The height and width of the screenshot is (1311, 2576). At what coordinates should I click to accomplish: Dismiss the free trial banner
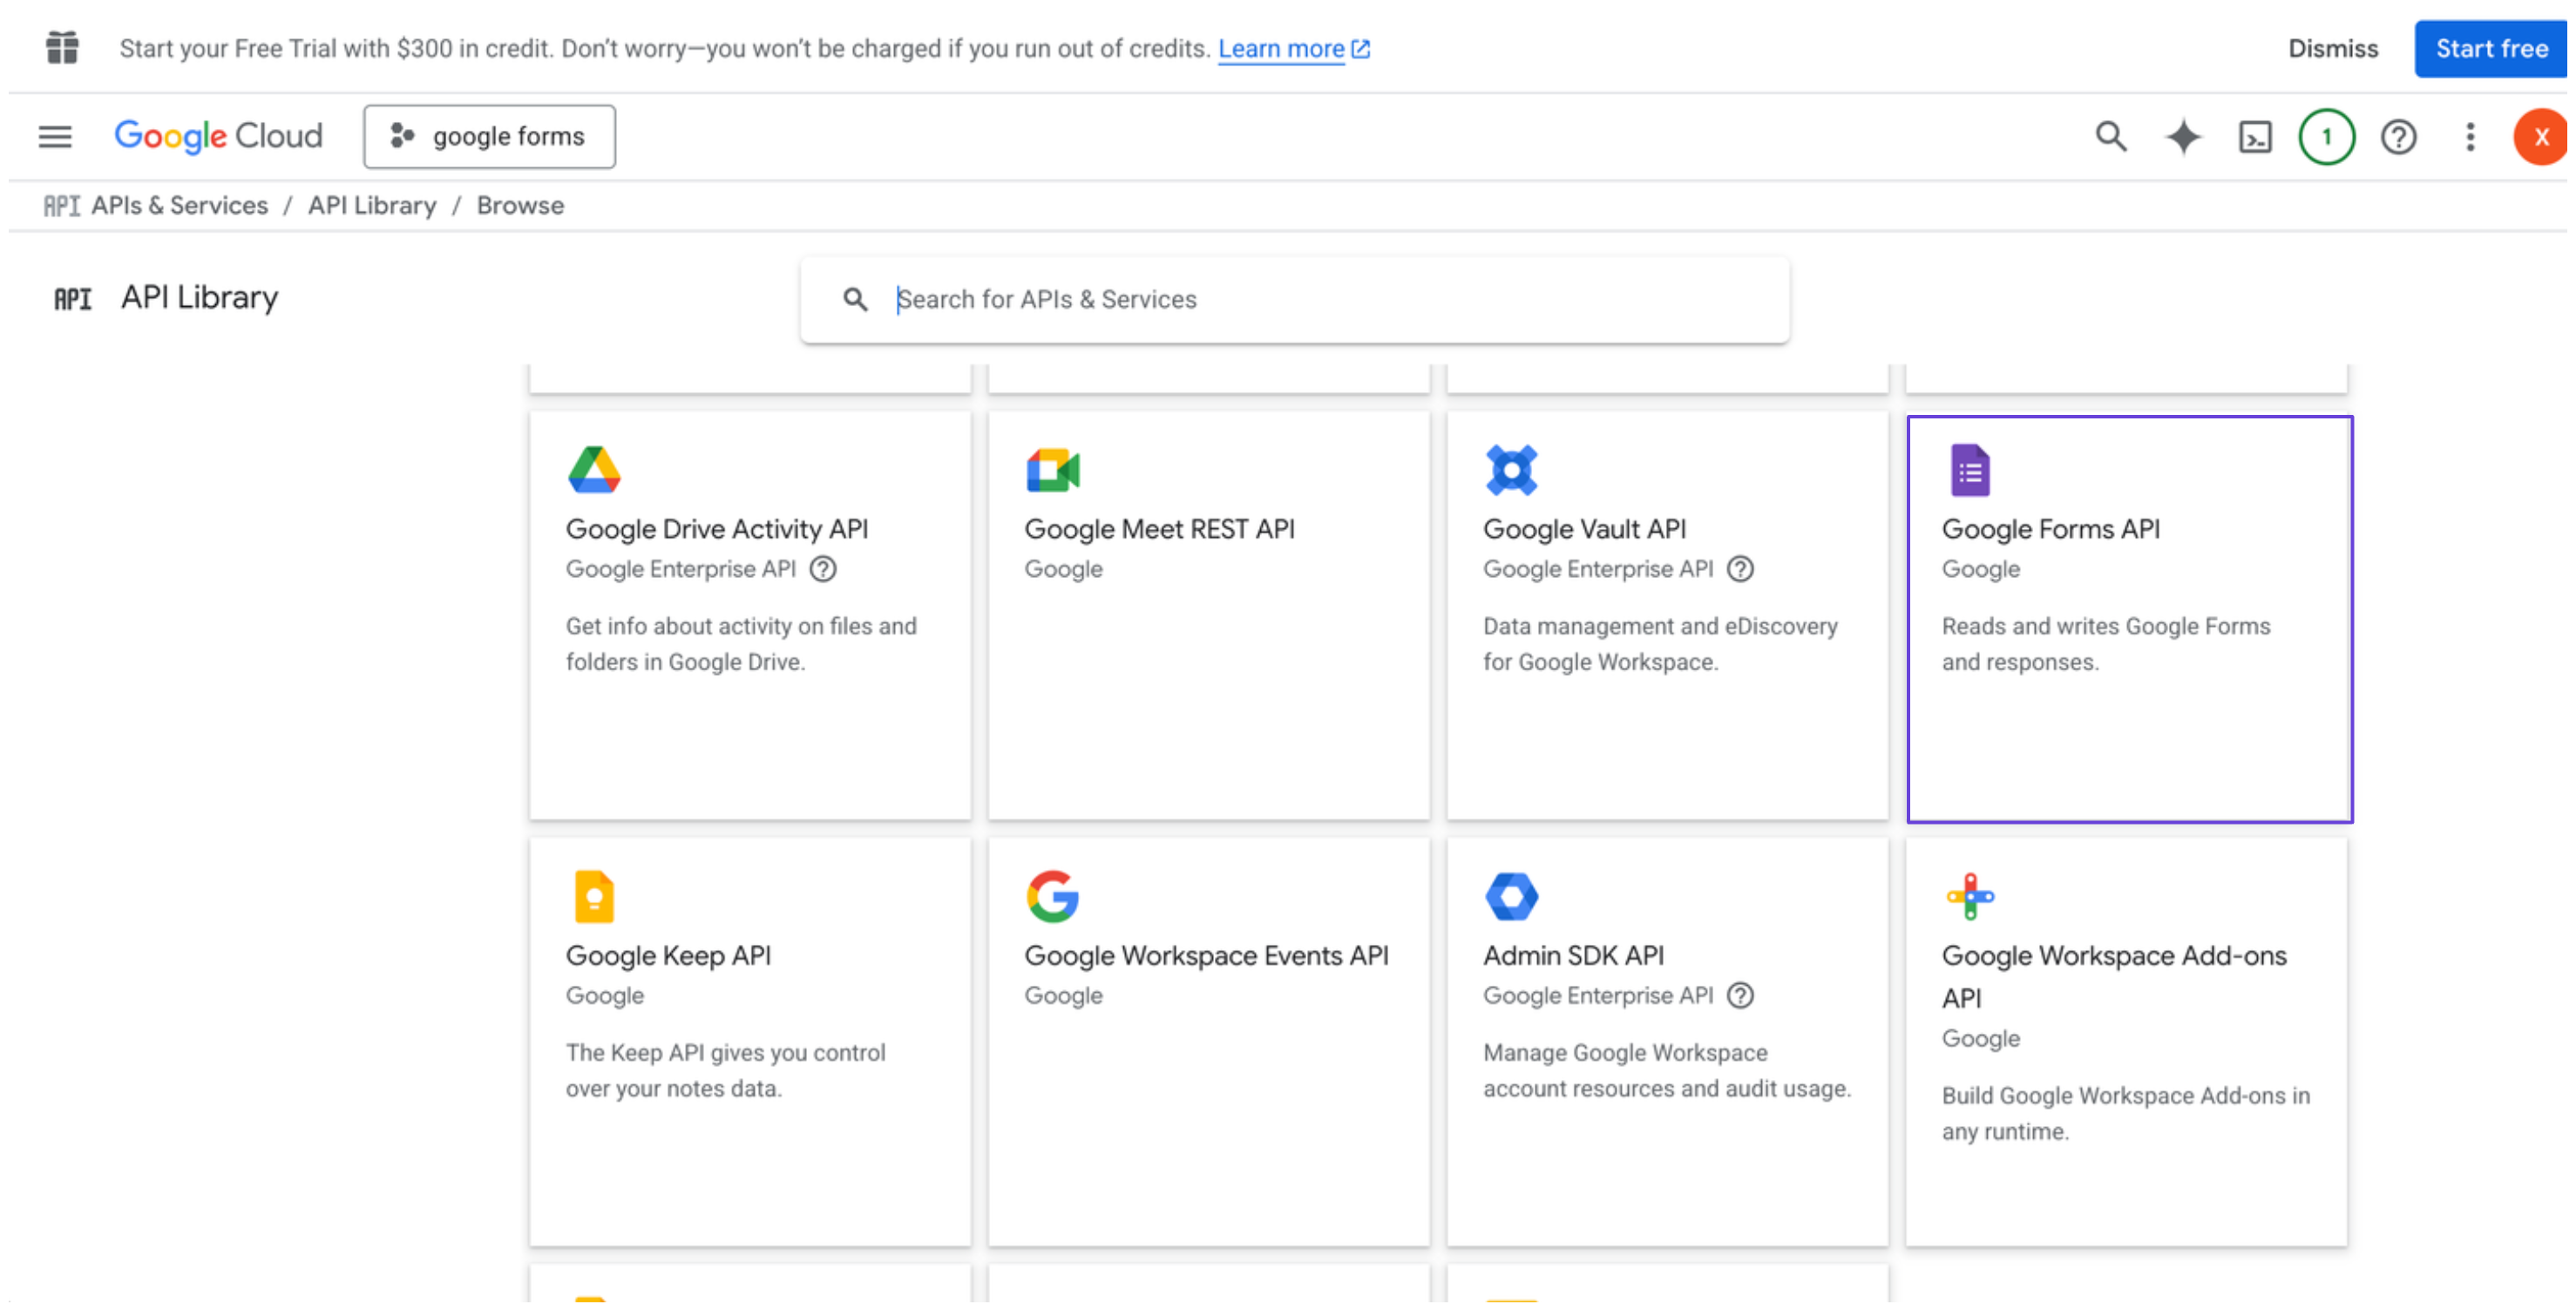2332,49
